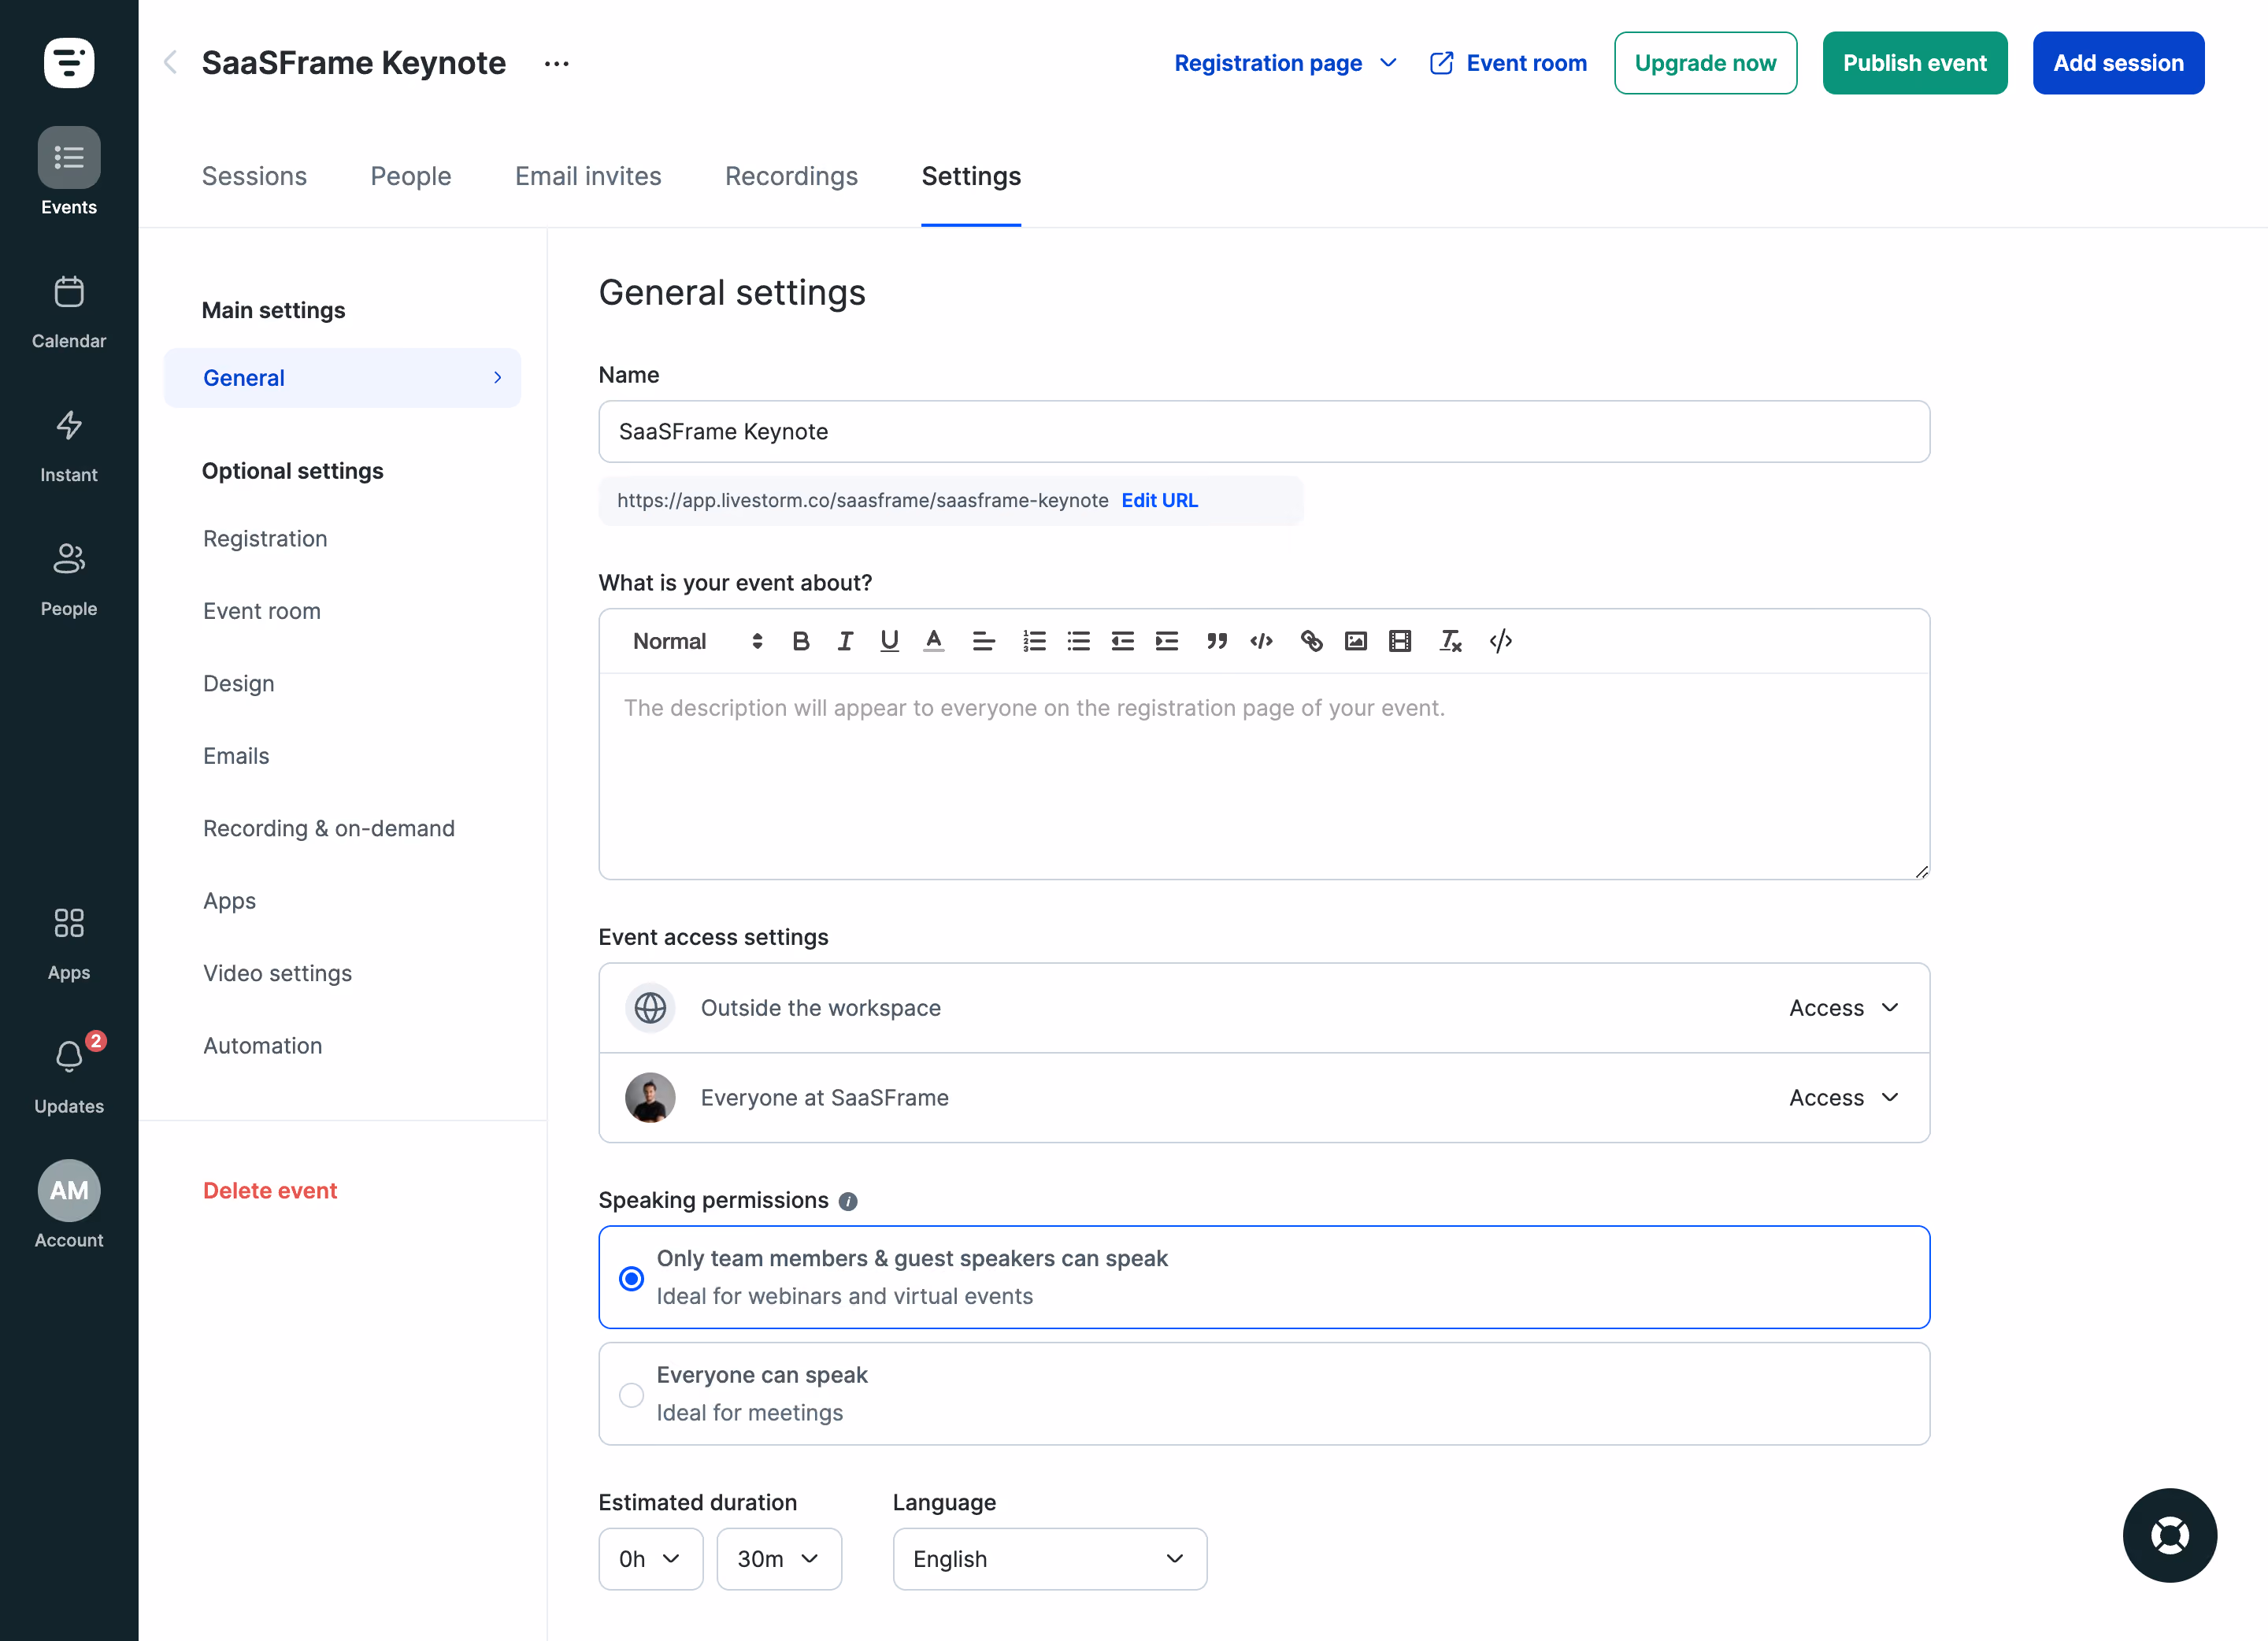
Task: Insert a code block
Action: click(x=1261, y=641)
